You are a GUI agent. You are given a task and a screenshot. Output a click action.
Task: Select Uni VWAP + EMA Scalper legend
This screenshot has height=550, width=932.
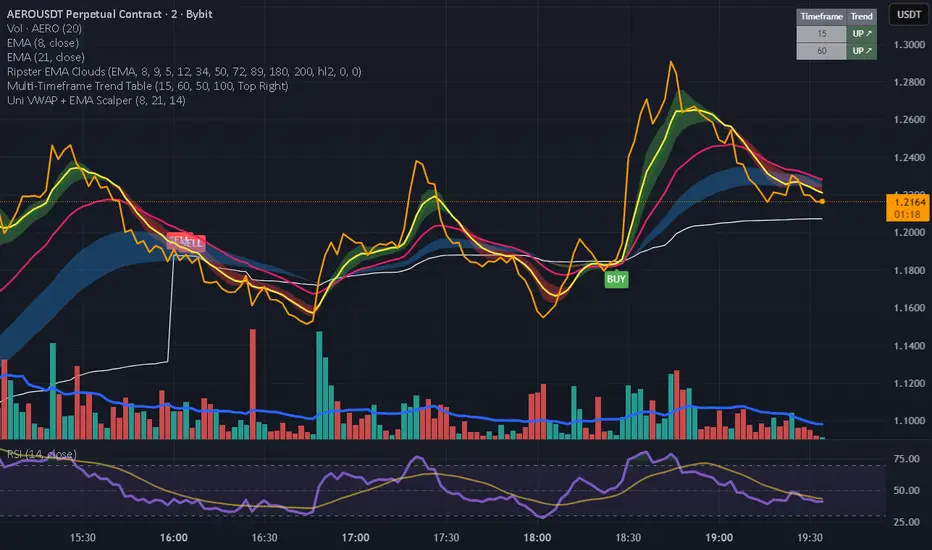click(x=96, y=100)
